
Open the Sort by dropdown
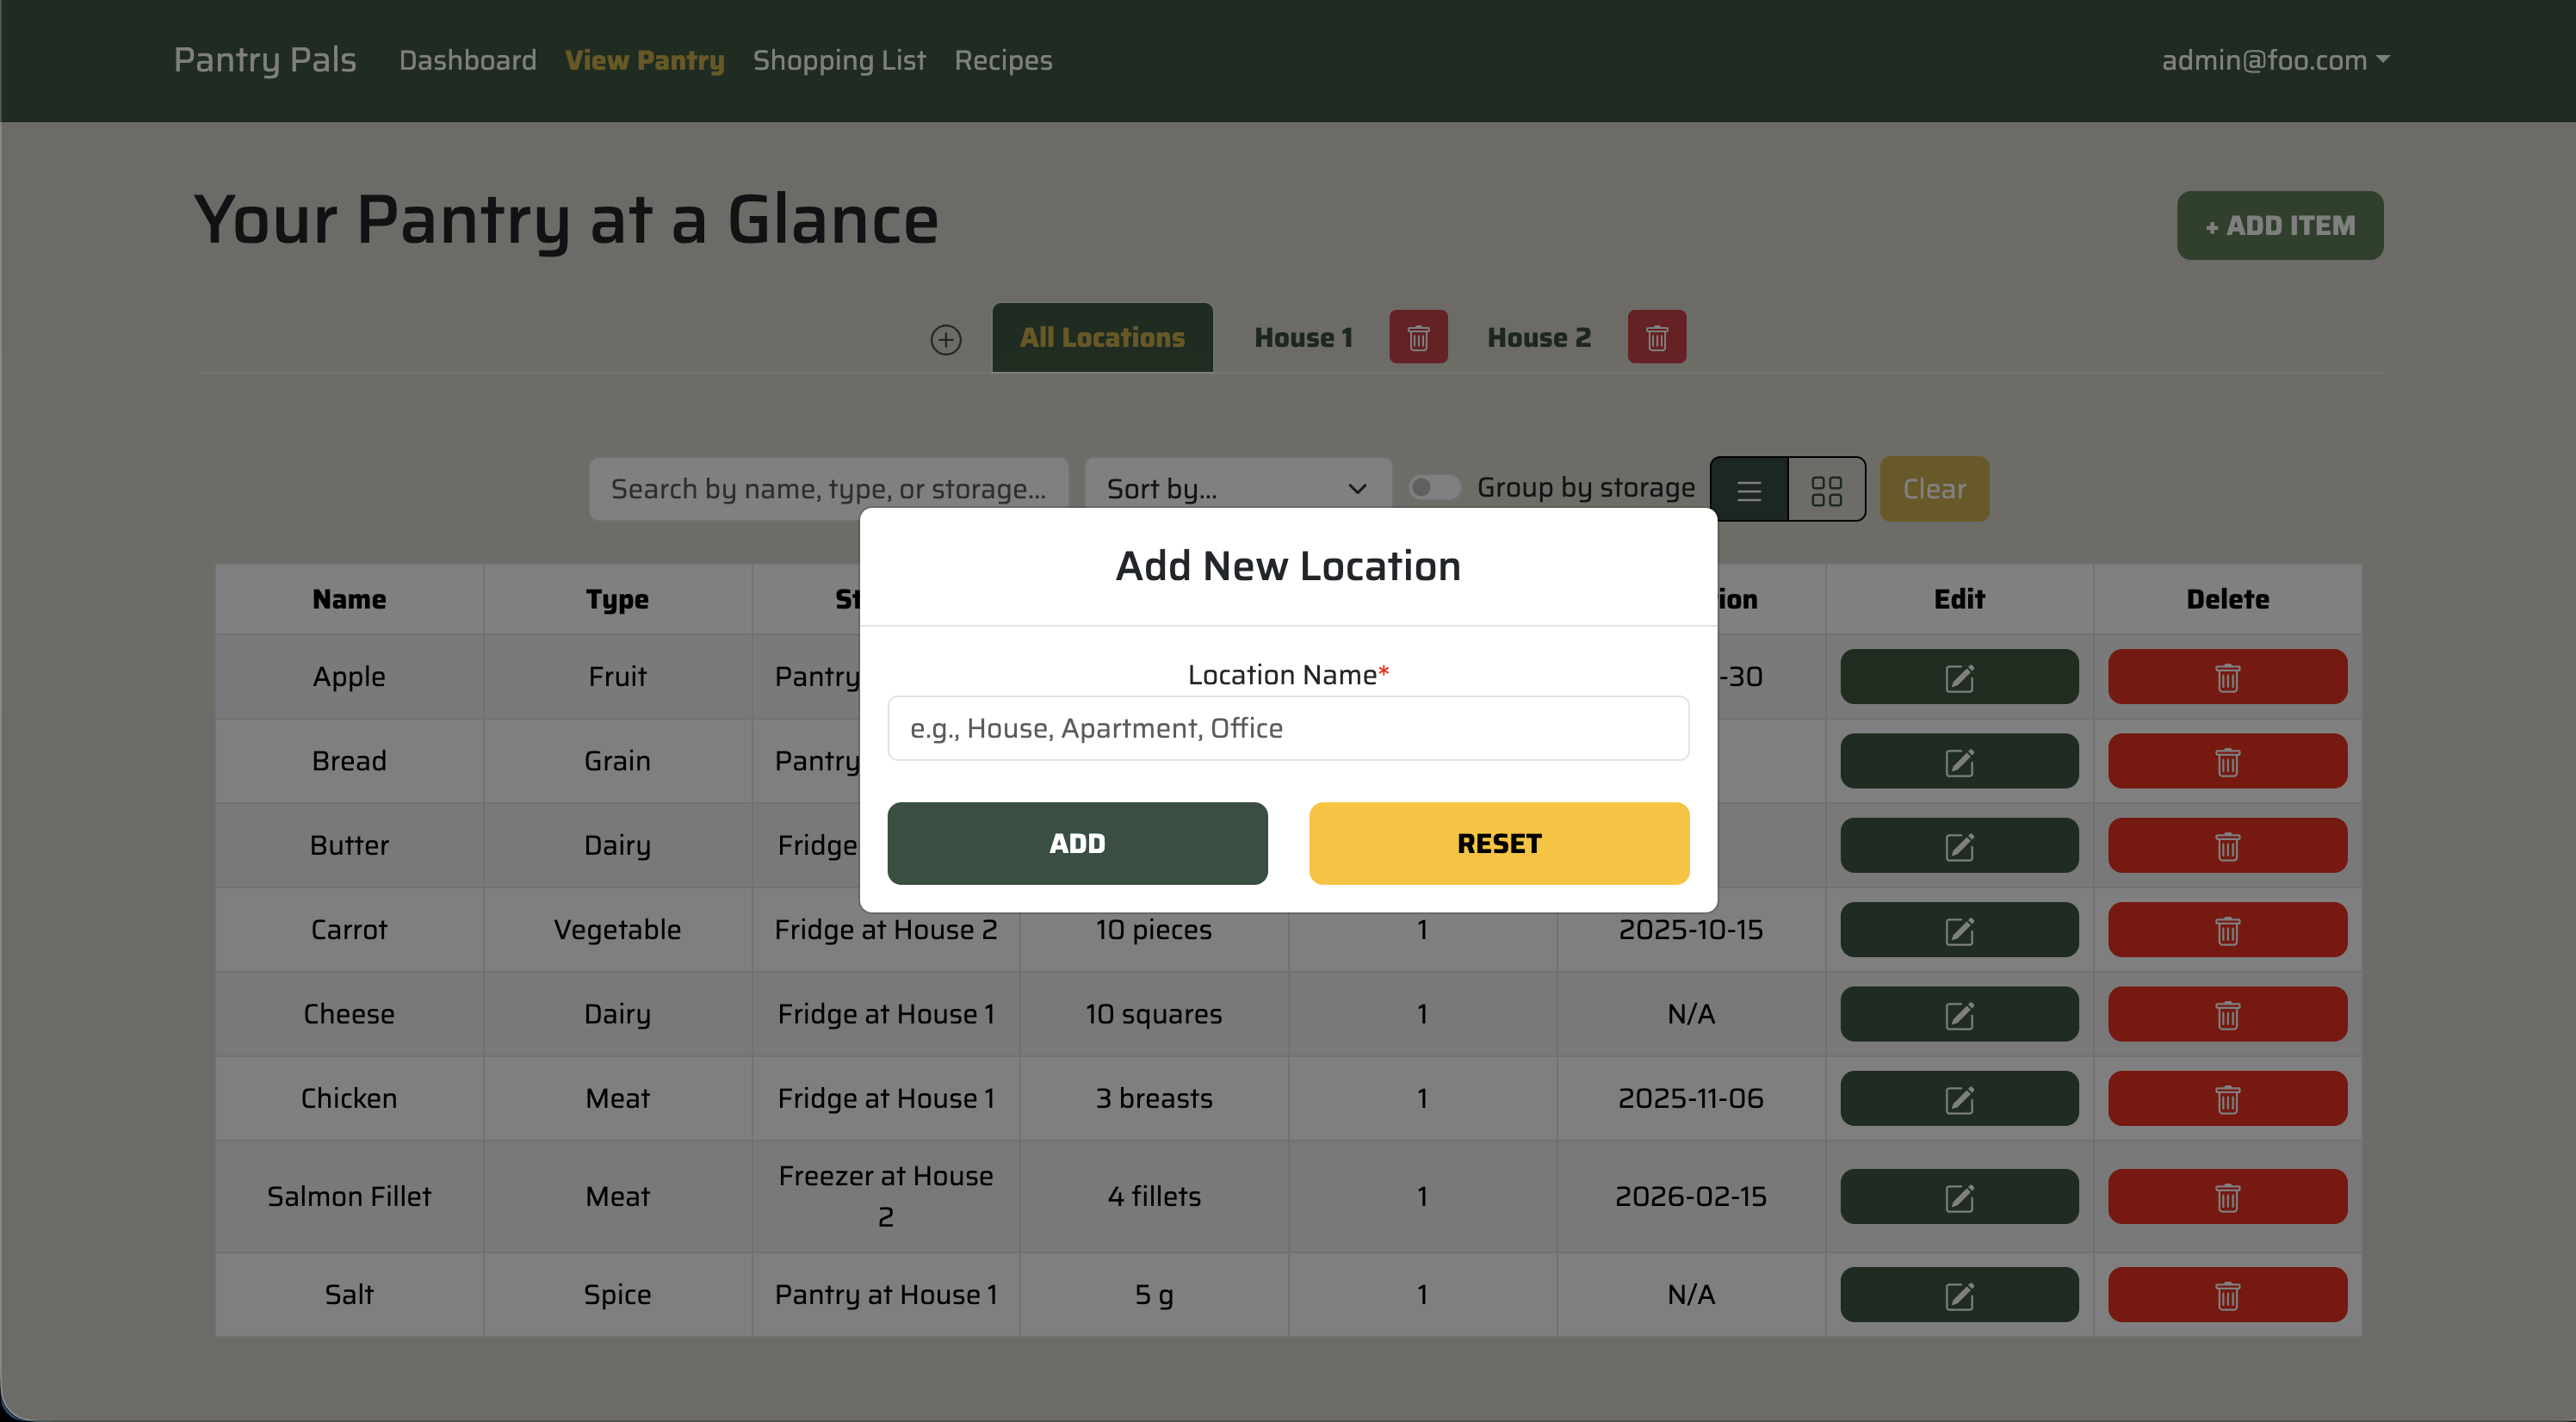1237,488
